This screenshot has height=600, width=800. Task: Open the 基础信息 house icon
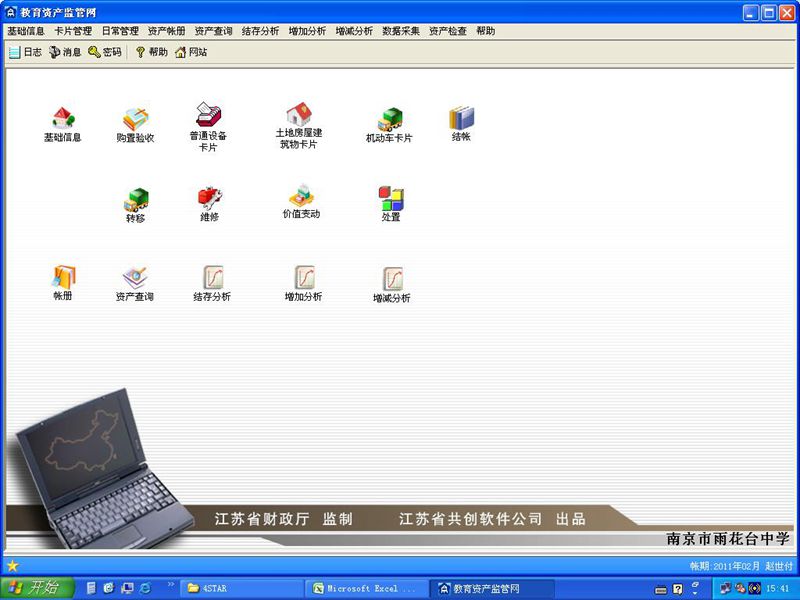(x=62, y=119)
